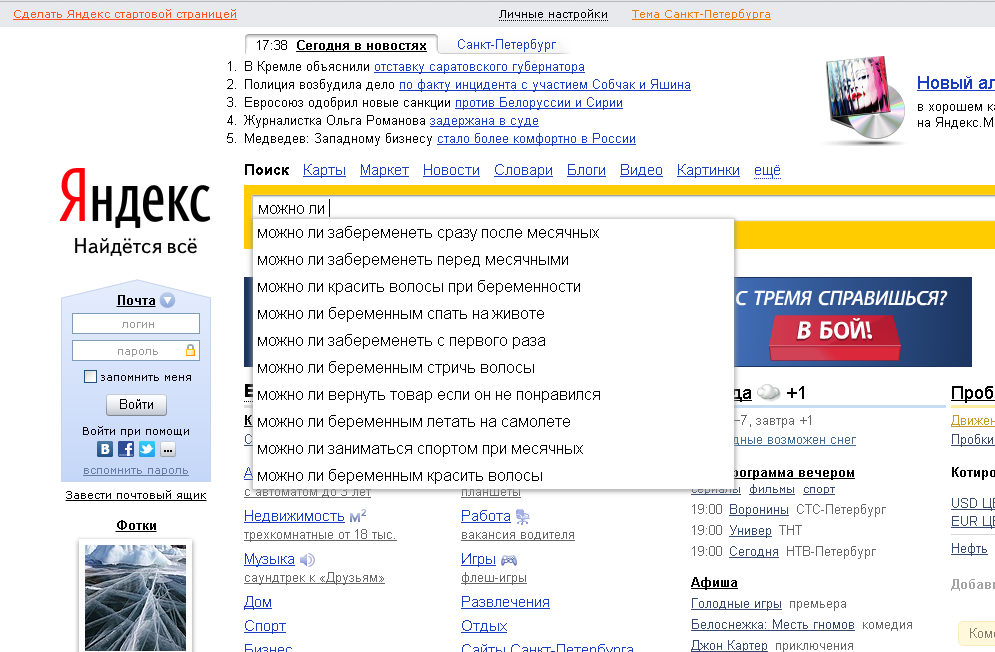Click the Работа link
This screenshot has width=995, height=652.
point(485,516)
